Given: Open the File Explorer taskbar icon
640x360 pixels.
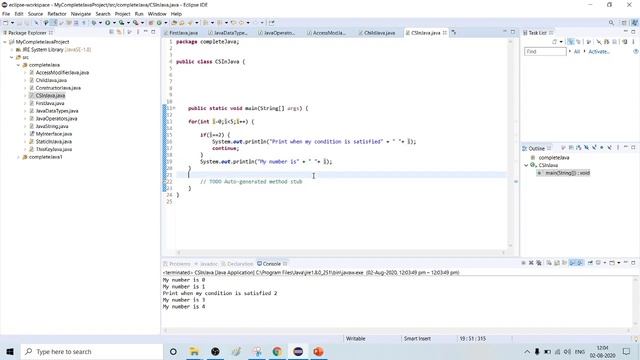Looking at the screenshot, I should pos(194,351).
